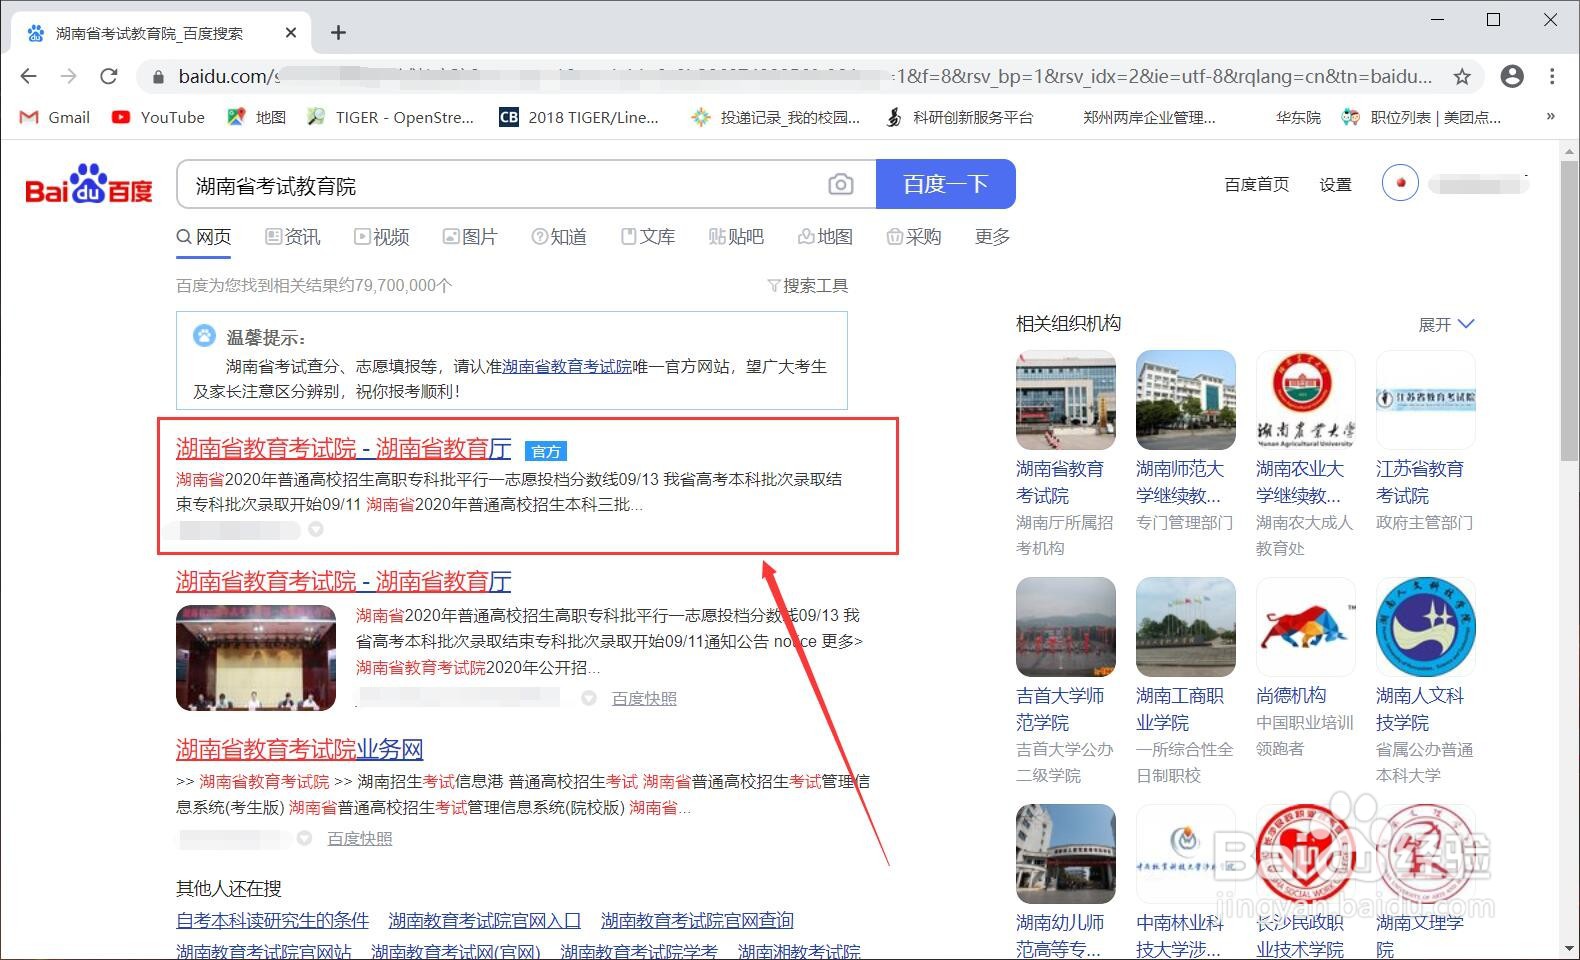
Task: Open 地图 bookmark
Action: coord(256,117)
